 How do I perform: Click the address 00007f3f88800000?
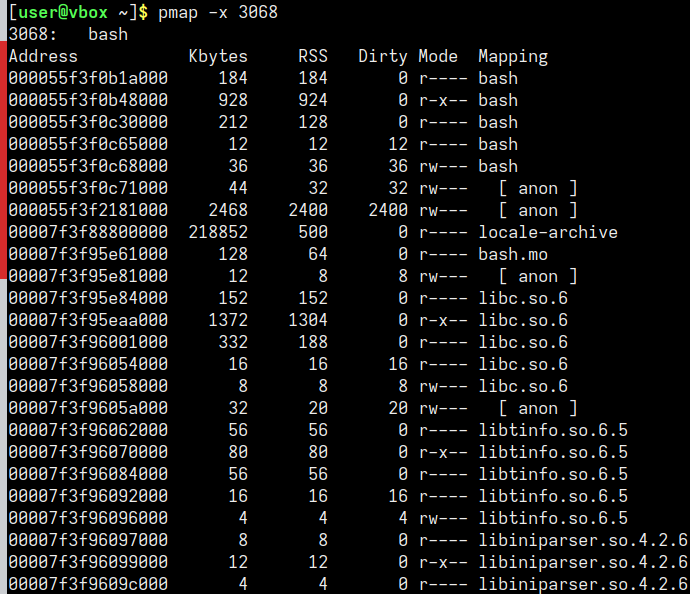pos(88,232)
